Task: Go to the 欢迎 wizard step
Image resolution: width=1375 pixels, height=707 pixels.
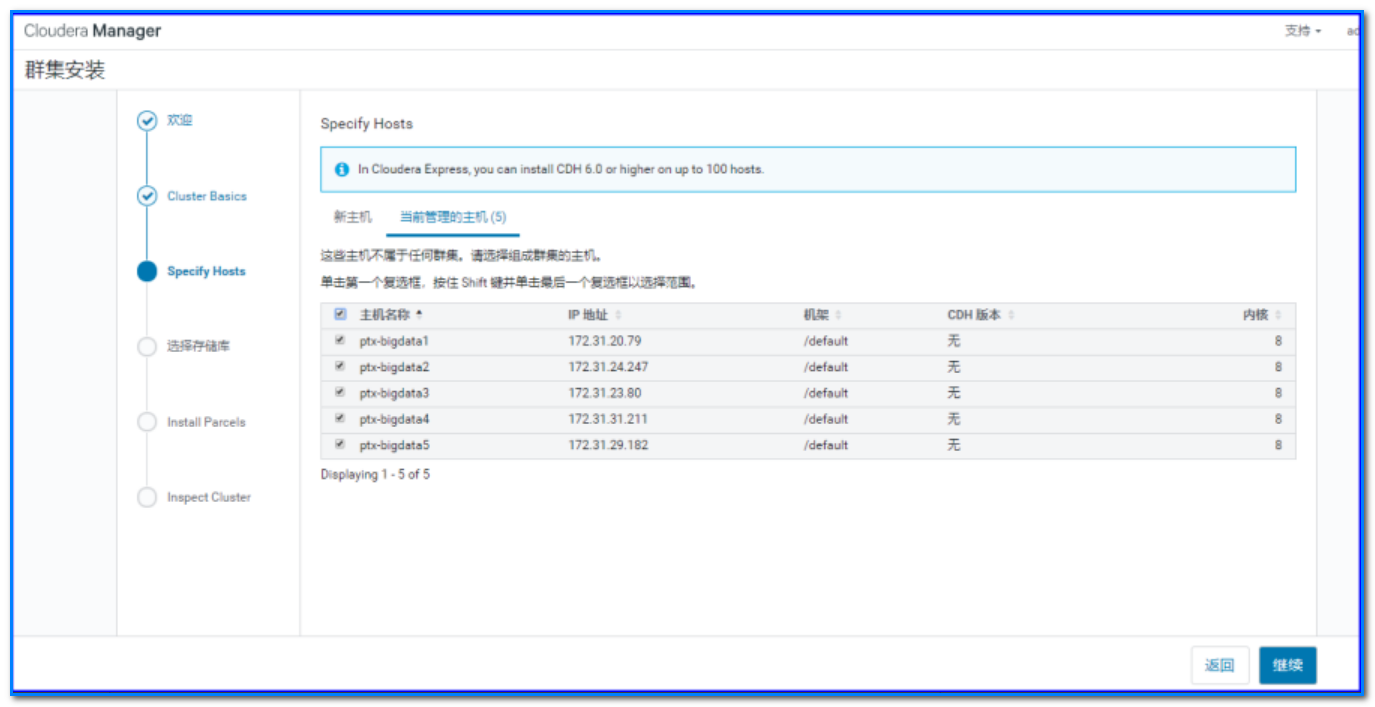Action: coord(180,120)
